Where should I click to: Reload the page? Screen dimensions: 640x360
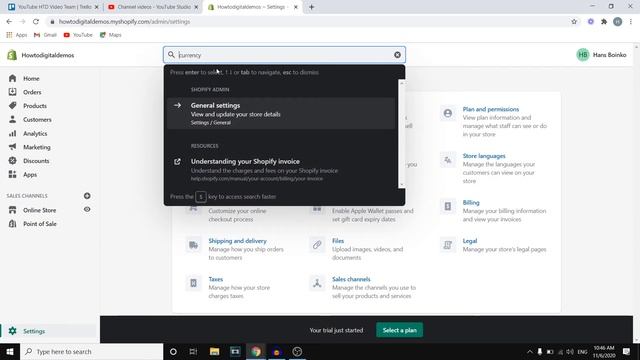(x=36, y=22)
